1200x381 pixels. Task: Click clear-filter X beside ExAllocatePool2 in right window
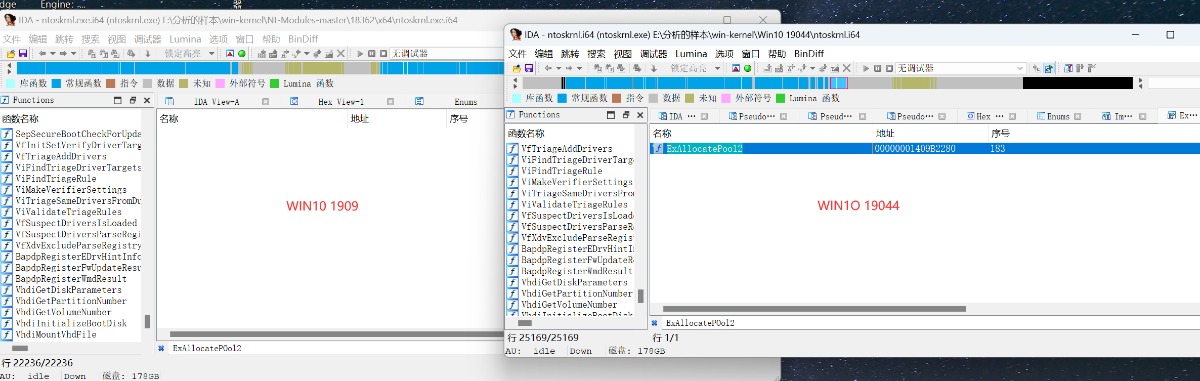click(x=655, y=323)
